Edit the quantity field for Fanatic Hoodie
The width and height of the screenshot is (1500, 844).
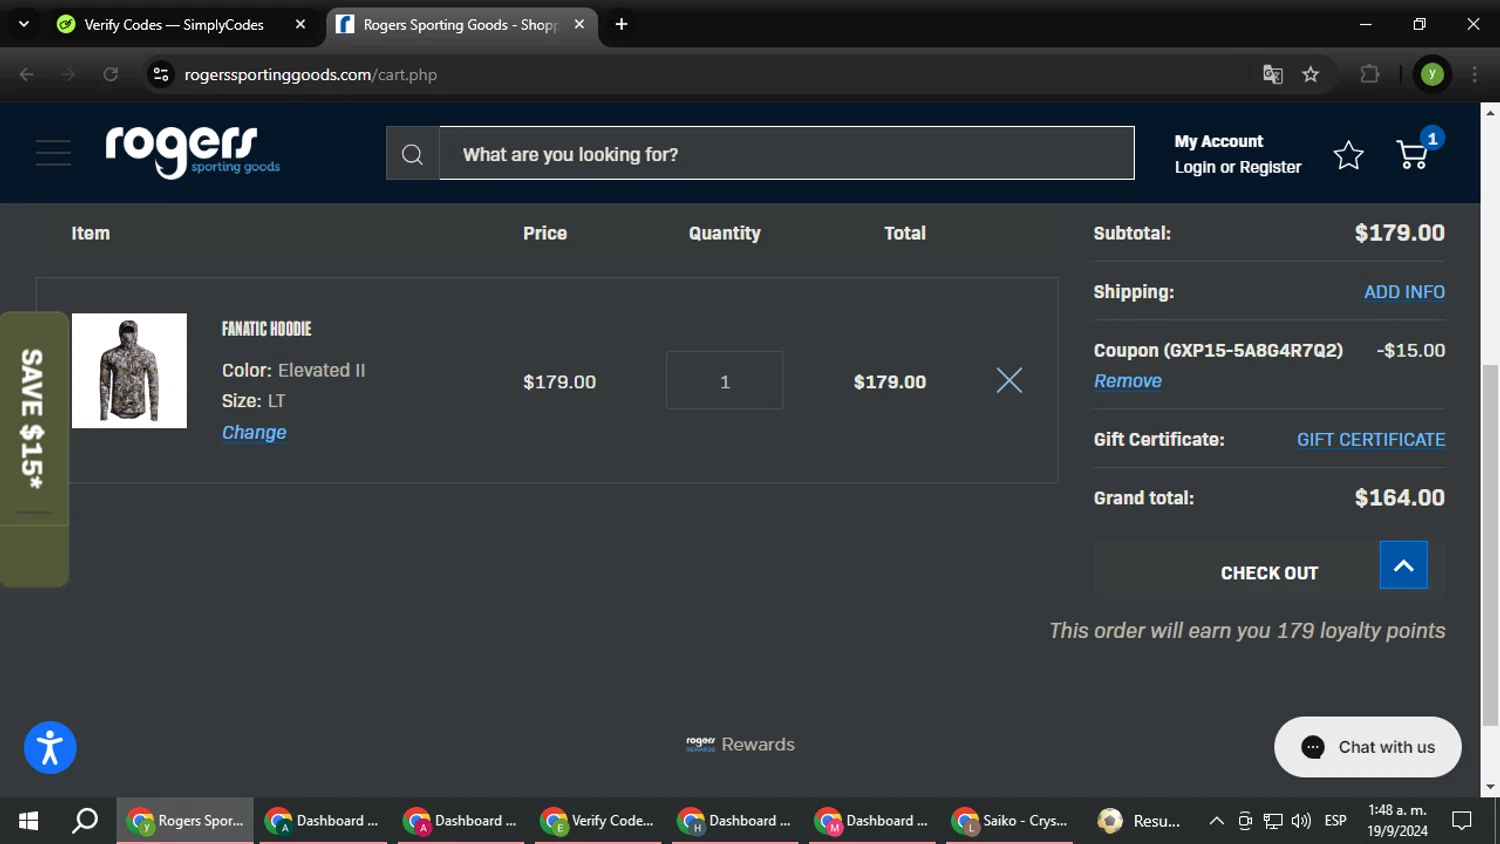point(724,380)
